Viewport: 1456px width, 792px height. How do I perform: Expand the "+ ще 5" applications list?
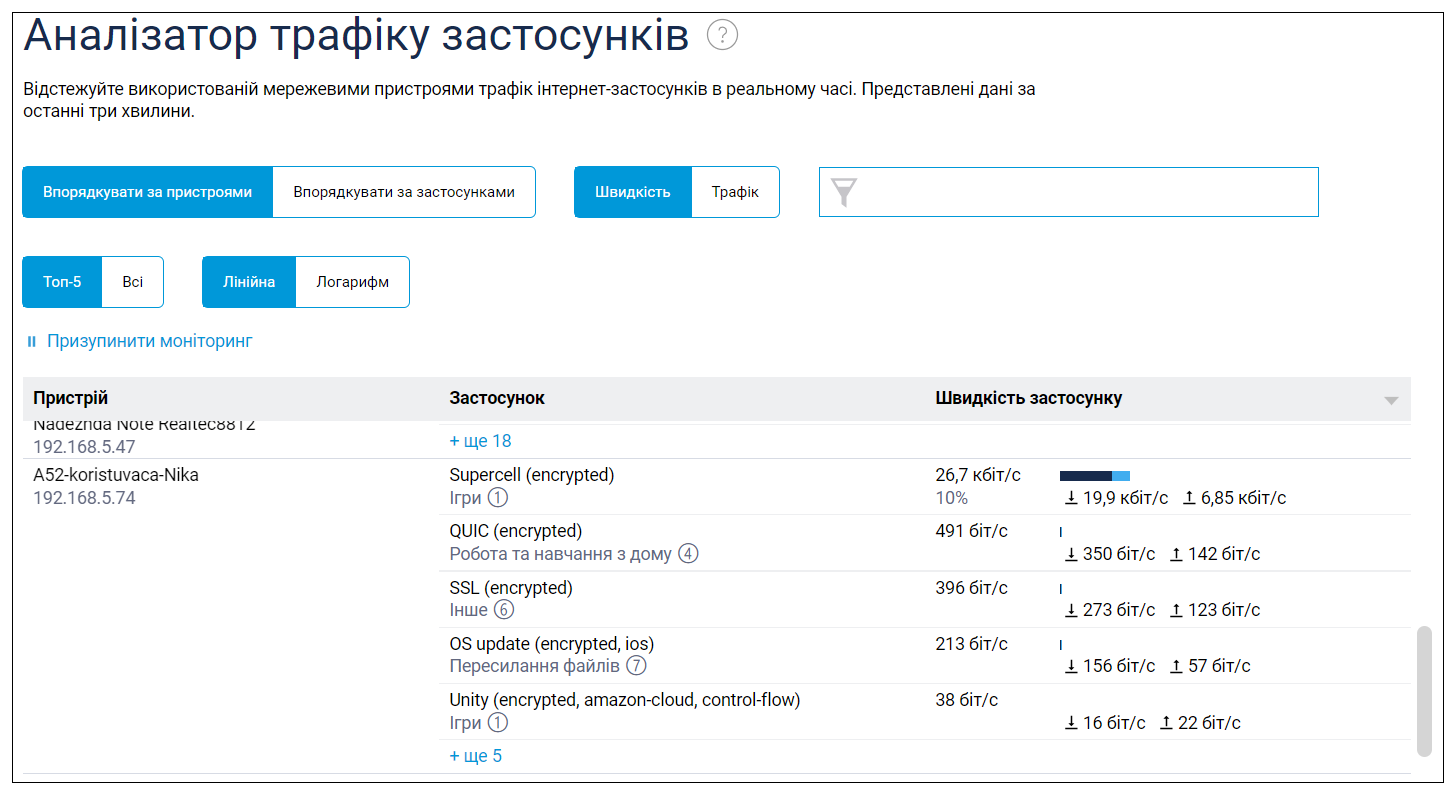pos(476,756)
